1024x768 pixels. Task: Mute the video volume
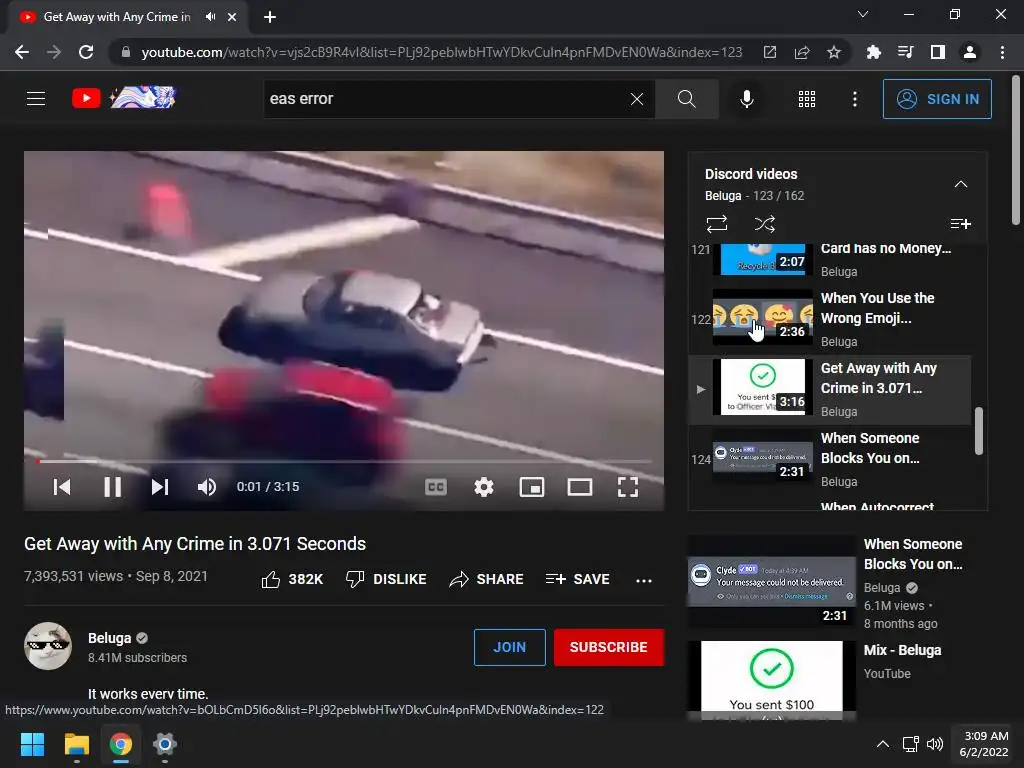coord(206,487)
